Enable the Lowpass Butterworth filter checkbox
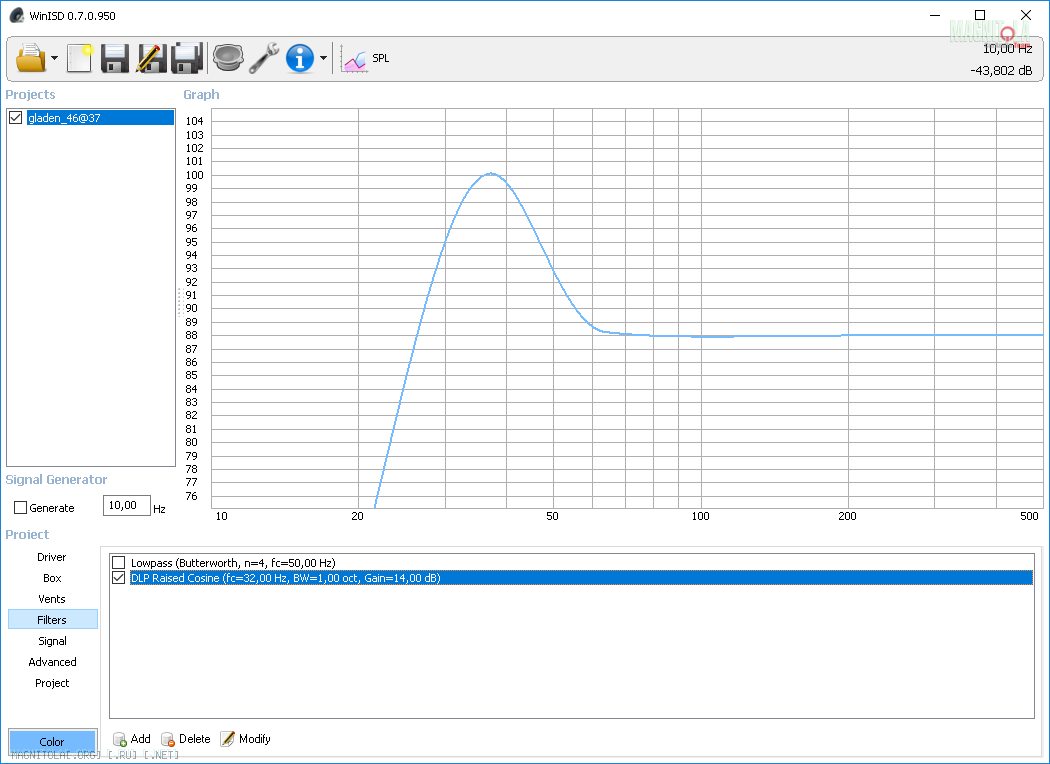This screenshot has height=764, width=1050. click(119, 563)
